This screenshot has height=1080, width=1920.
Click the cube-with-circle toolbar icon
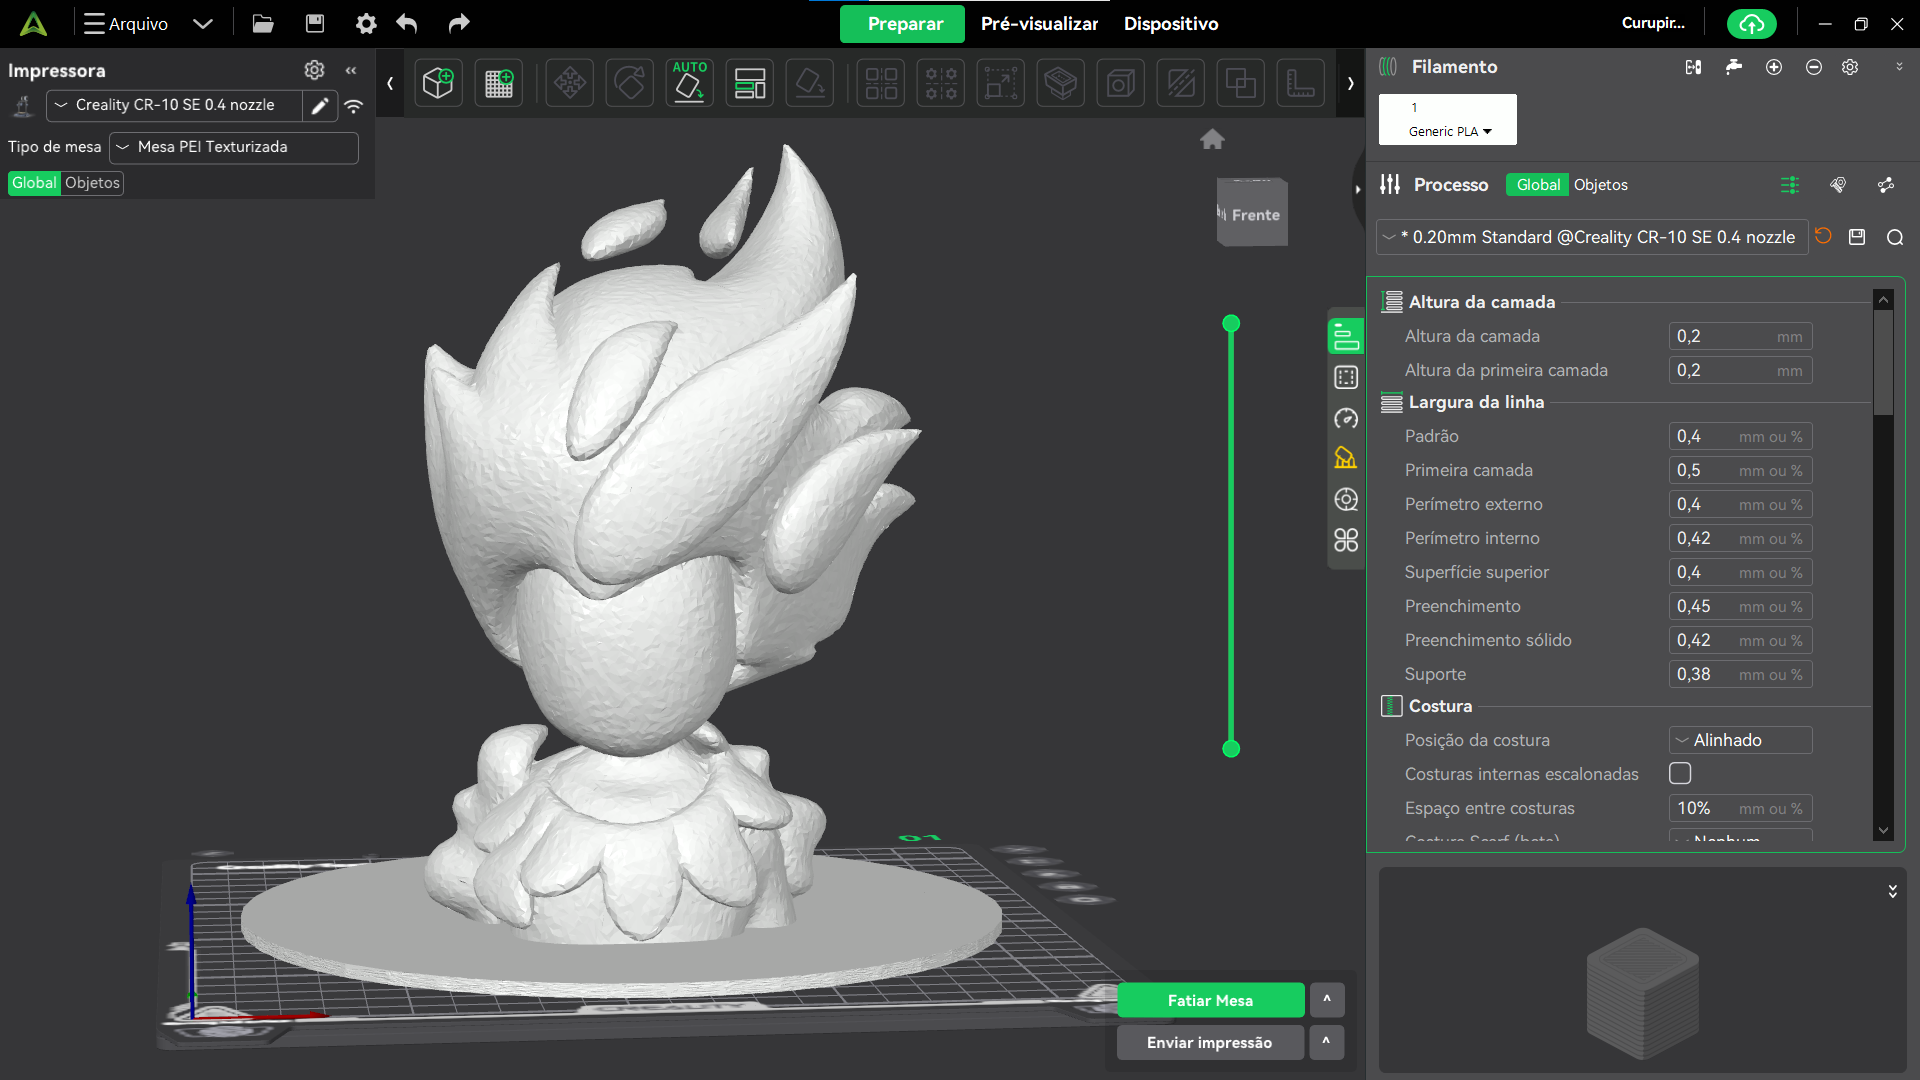[1121, 83]
